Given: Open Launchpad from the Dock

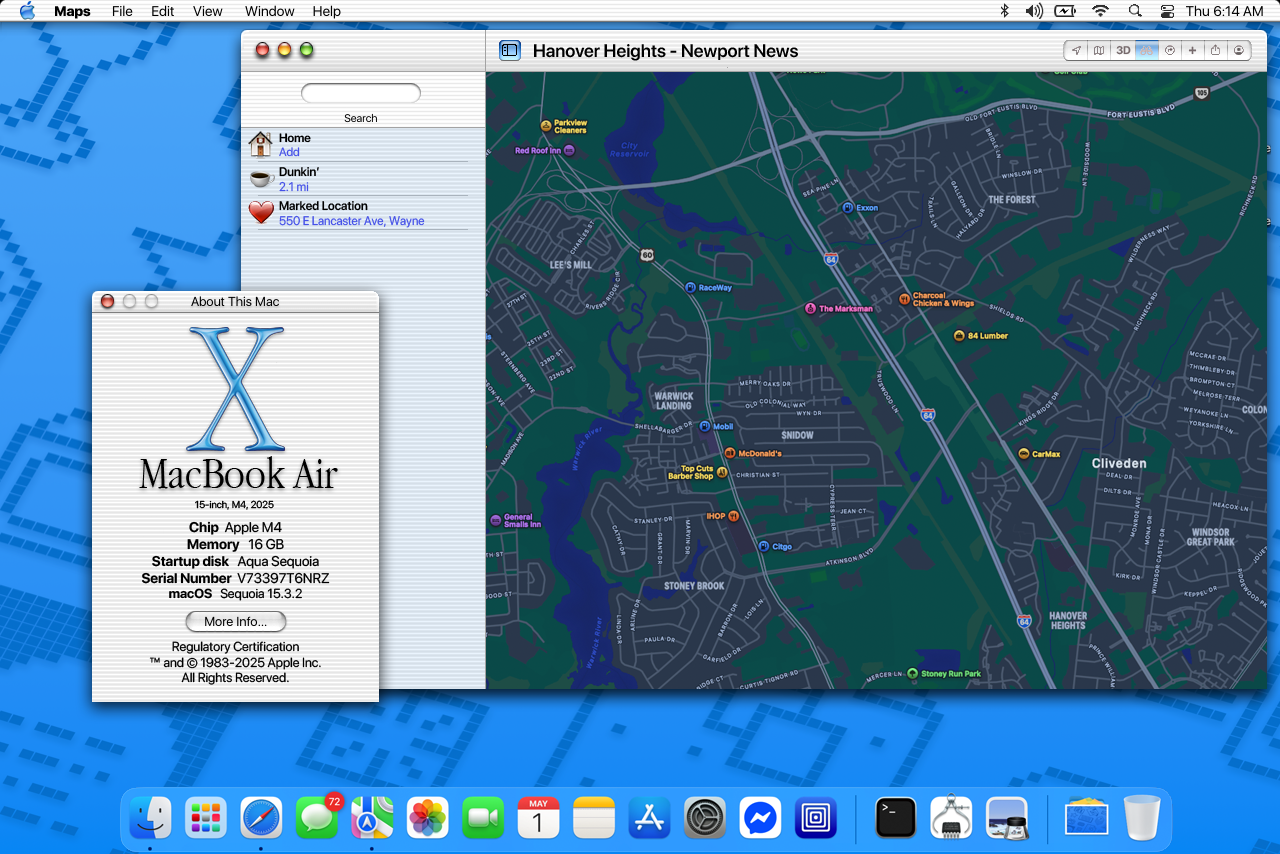Looking at the screenshot, I should pos(206,818).
